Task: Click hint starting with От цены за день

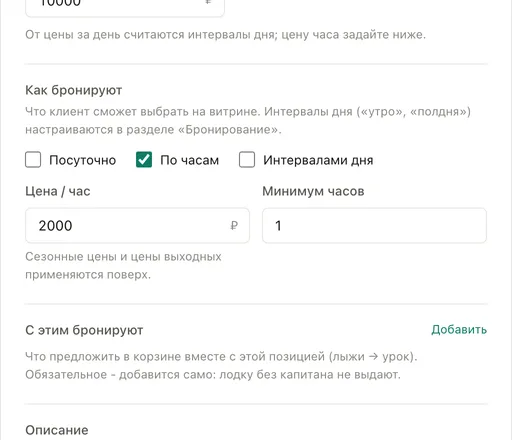Action: (x=226, y=35)
